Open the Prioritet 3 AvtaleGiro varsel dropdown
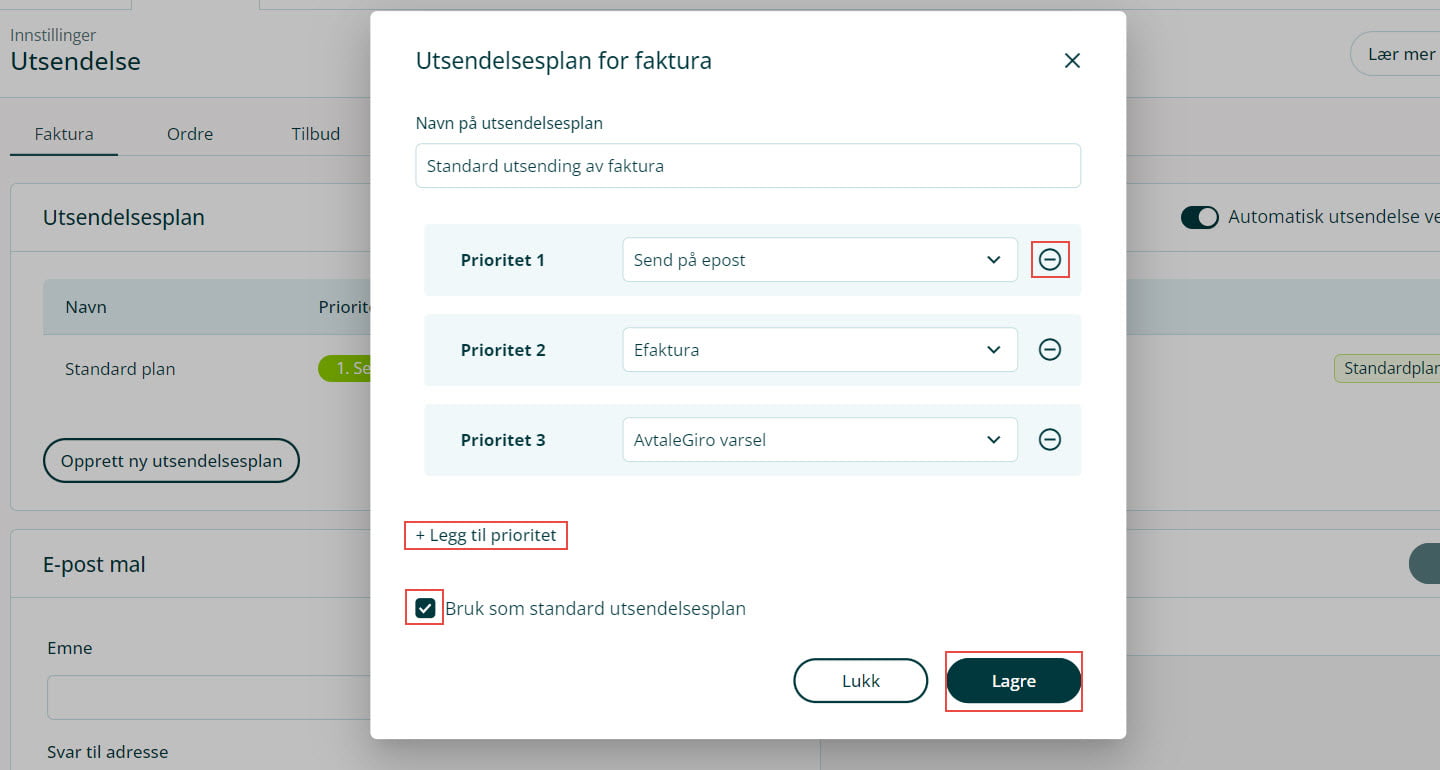Image resolution: width=1440 pixels, height=770 pixels. [819, 440]
